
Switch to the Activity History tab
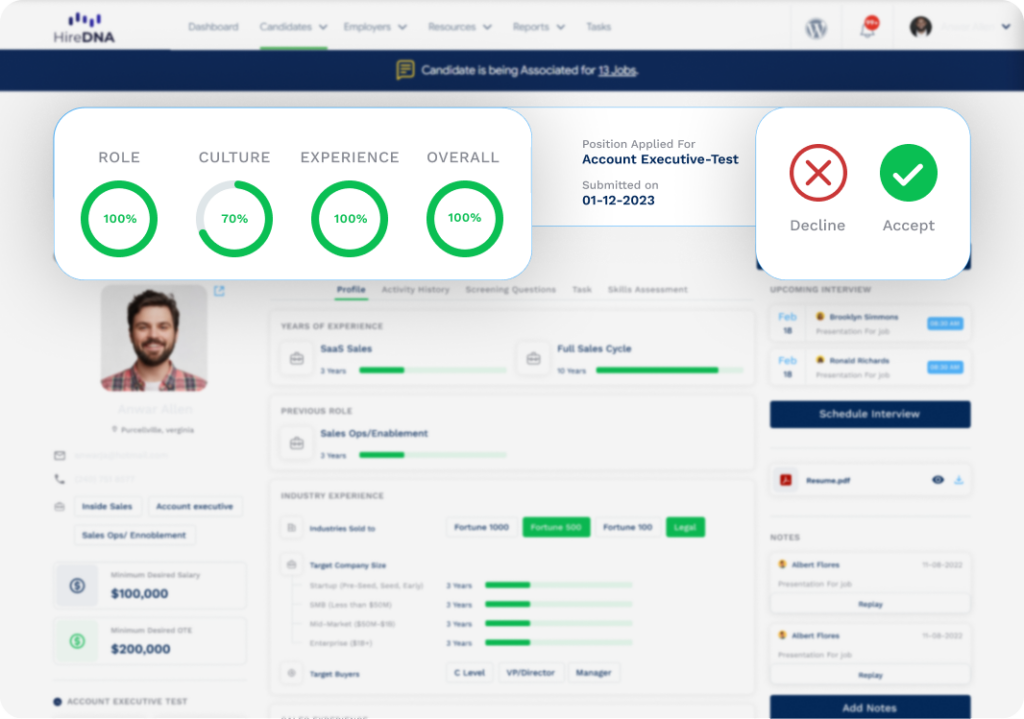tap(415, 289)
